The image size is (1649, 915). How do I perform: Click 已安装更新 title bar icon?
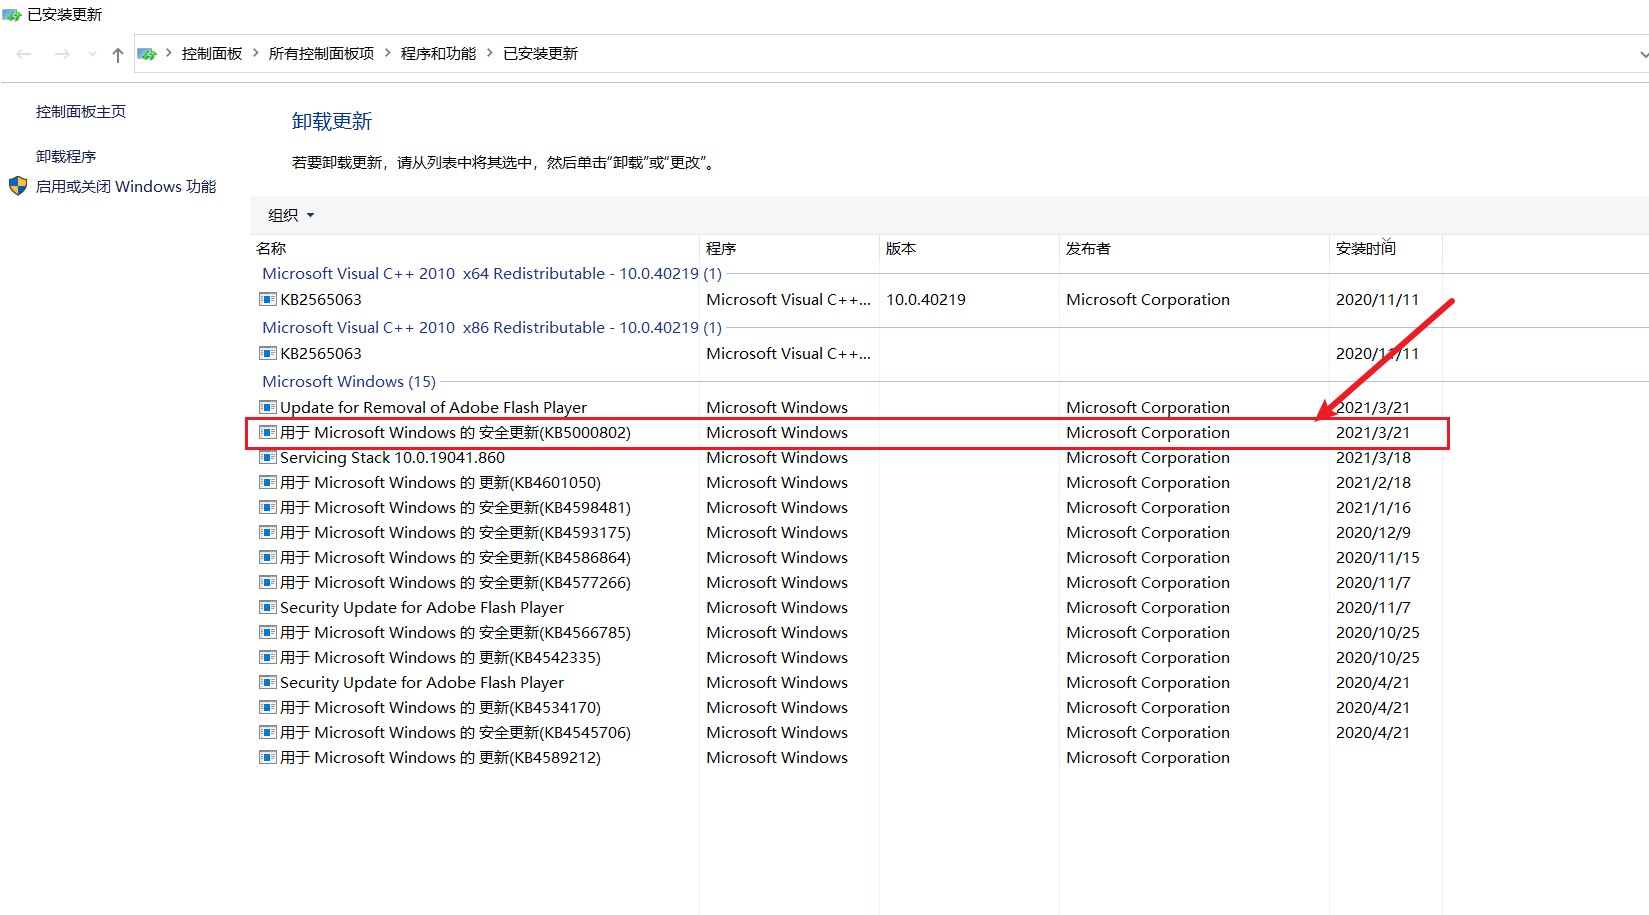(11, 14)
